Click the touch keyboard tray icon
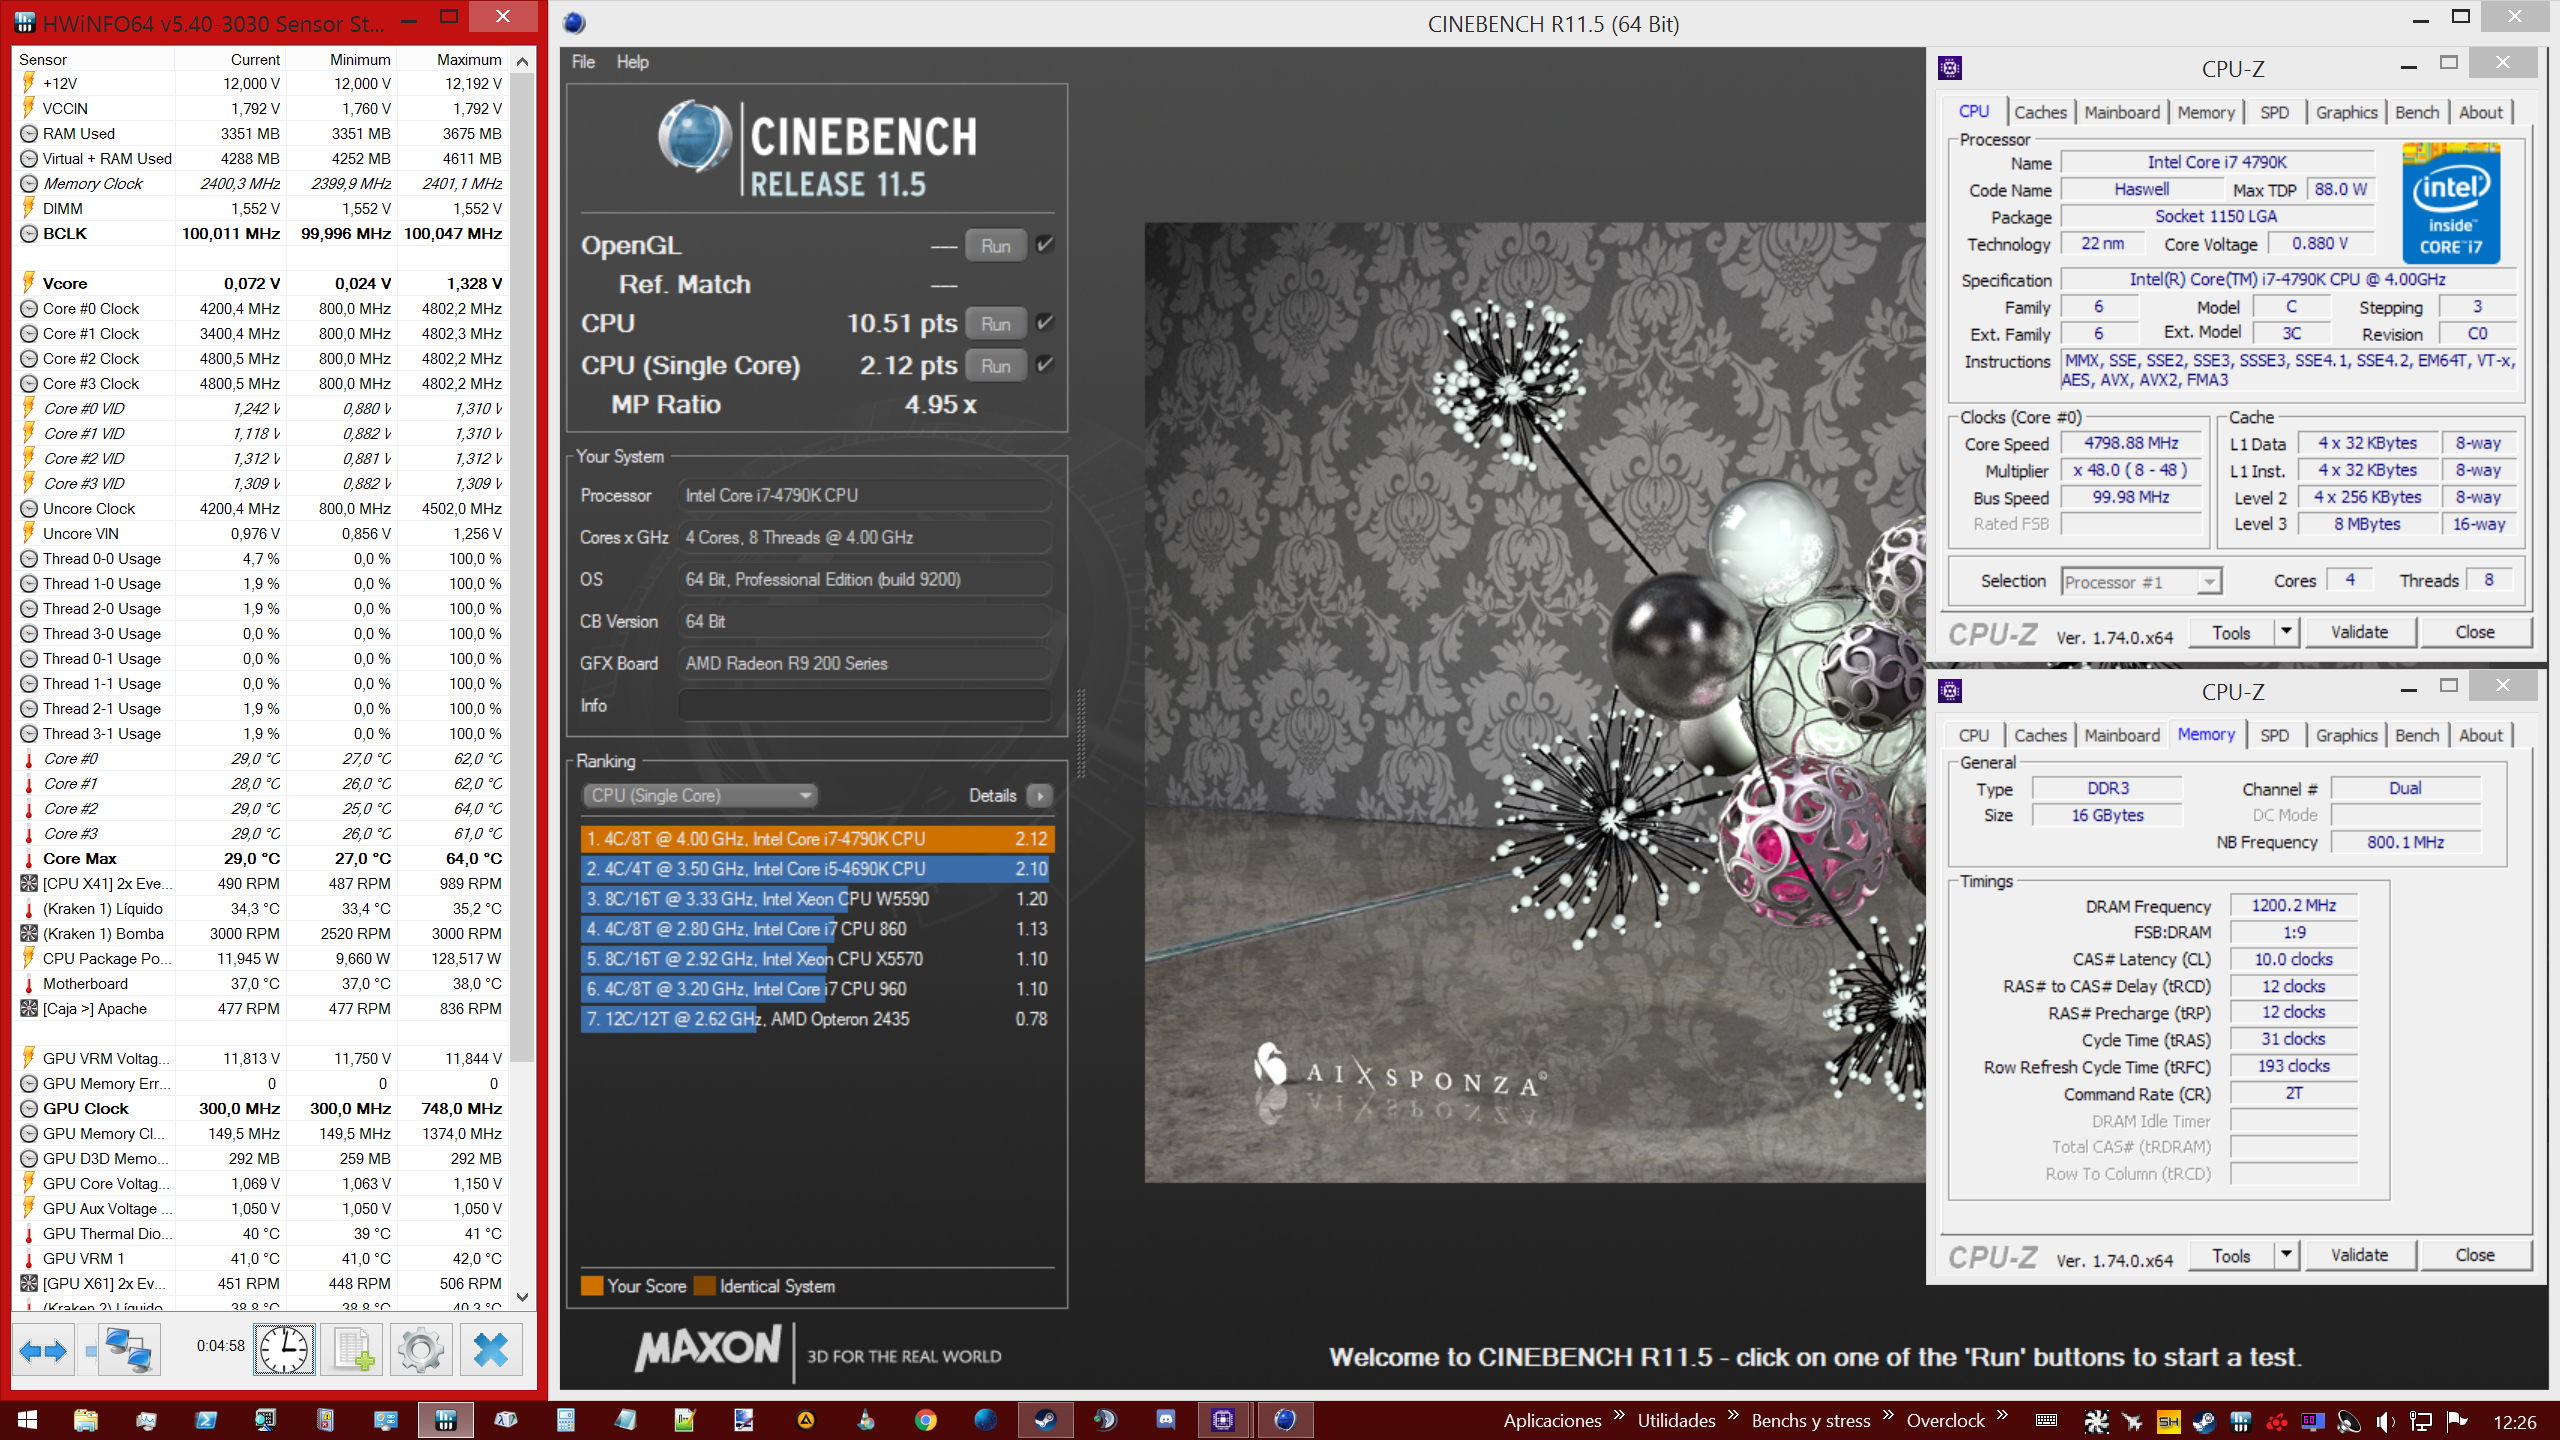 2046,1421
